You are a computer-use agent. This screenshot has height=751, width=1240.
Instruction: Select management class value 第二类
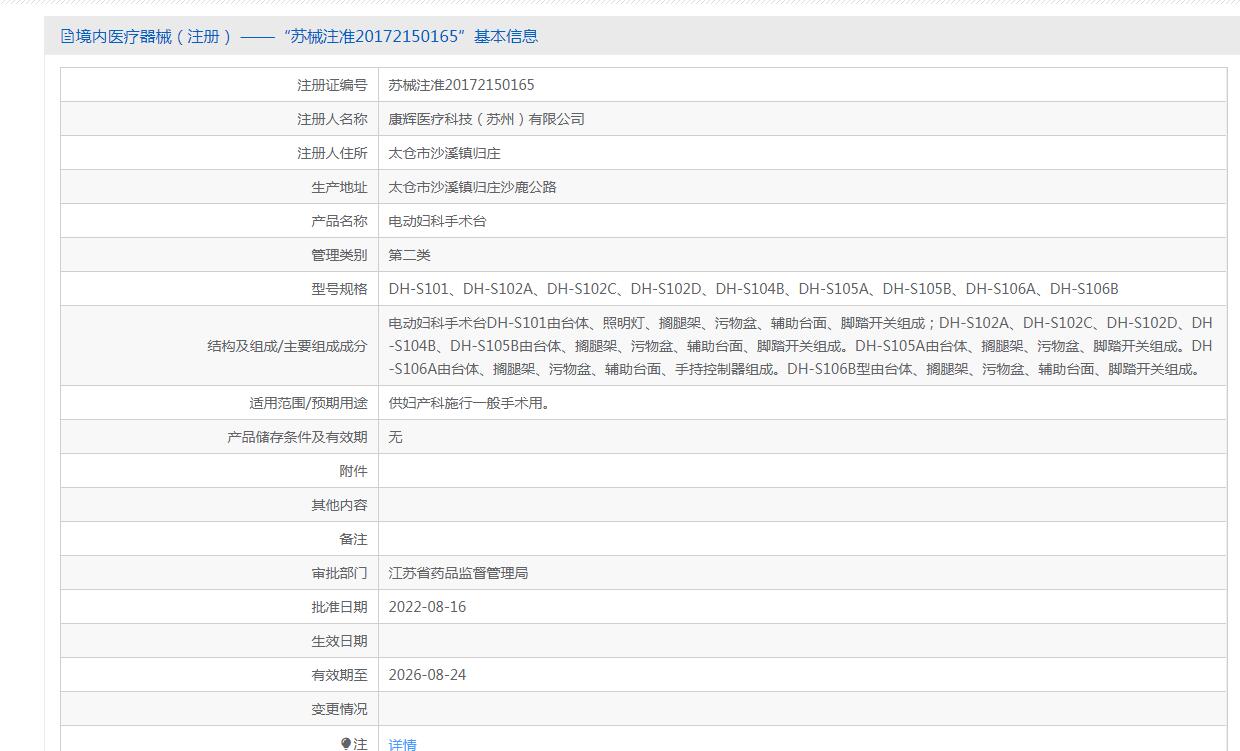410,255
